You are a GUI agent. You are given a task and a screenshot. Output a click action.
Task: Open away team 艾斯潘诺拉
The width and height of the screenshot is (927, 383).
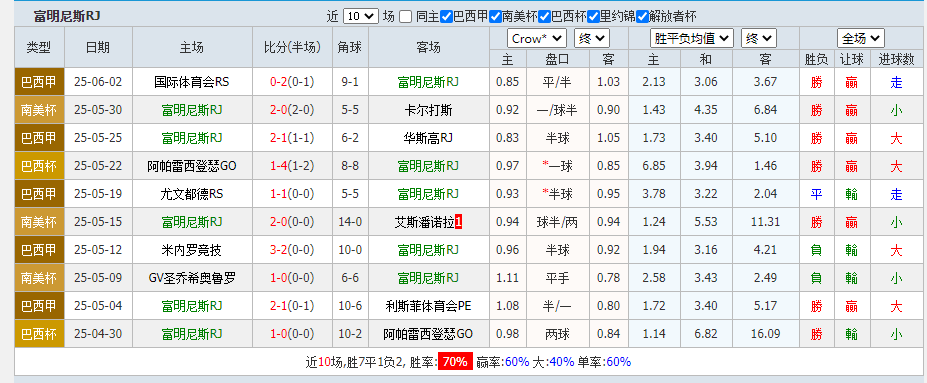pyautogui.click(x=424, y=222)
